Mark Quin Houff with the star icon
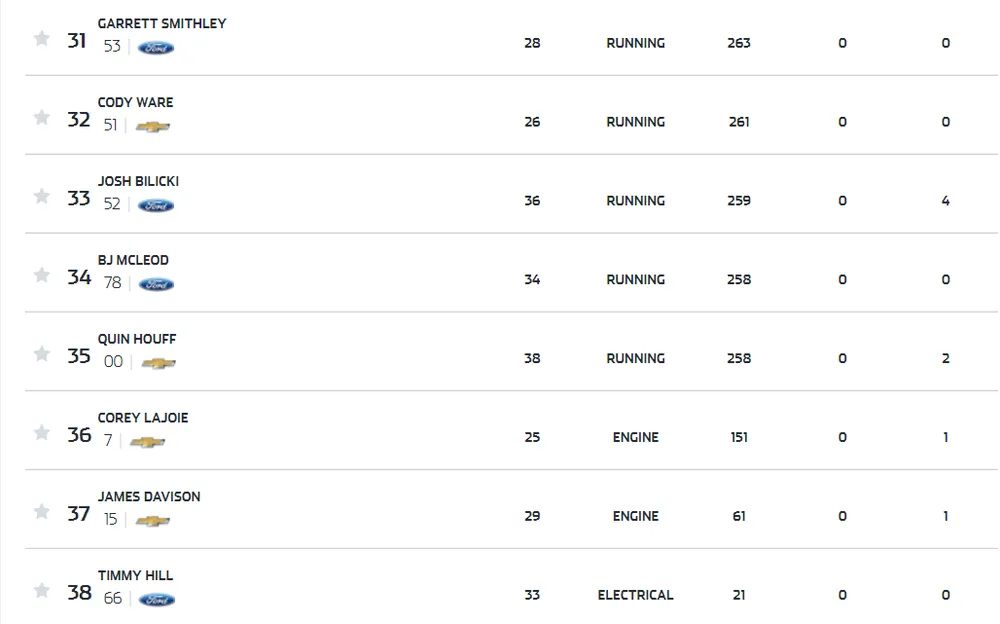1000x624 pixels. click(x=41, y=355)
